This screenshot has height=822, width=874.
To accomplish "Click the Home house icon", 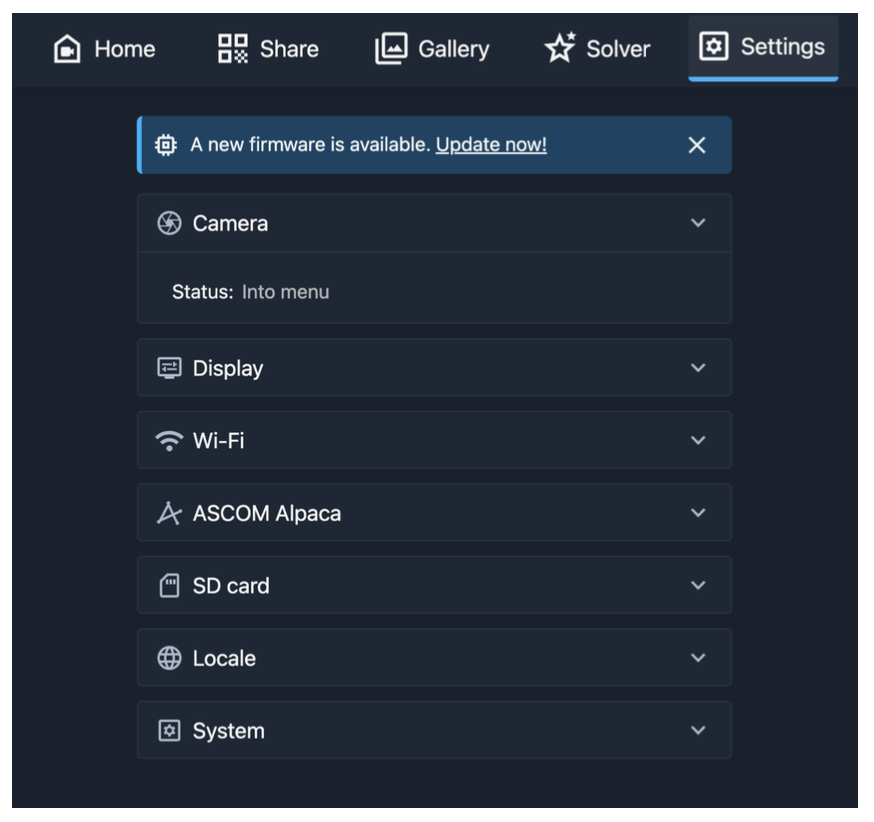I will (x=67, y=49).
